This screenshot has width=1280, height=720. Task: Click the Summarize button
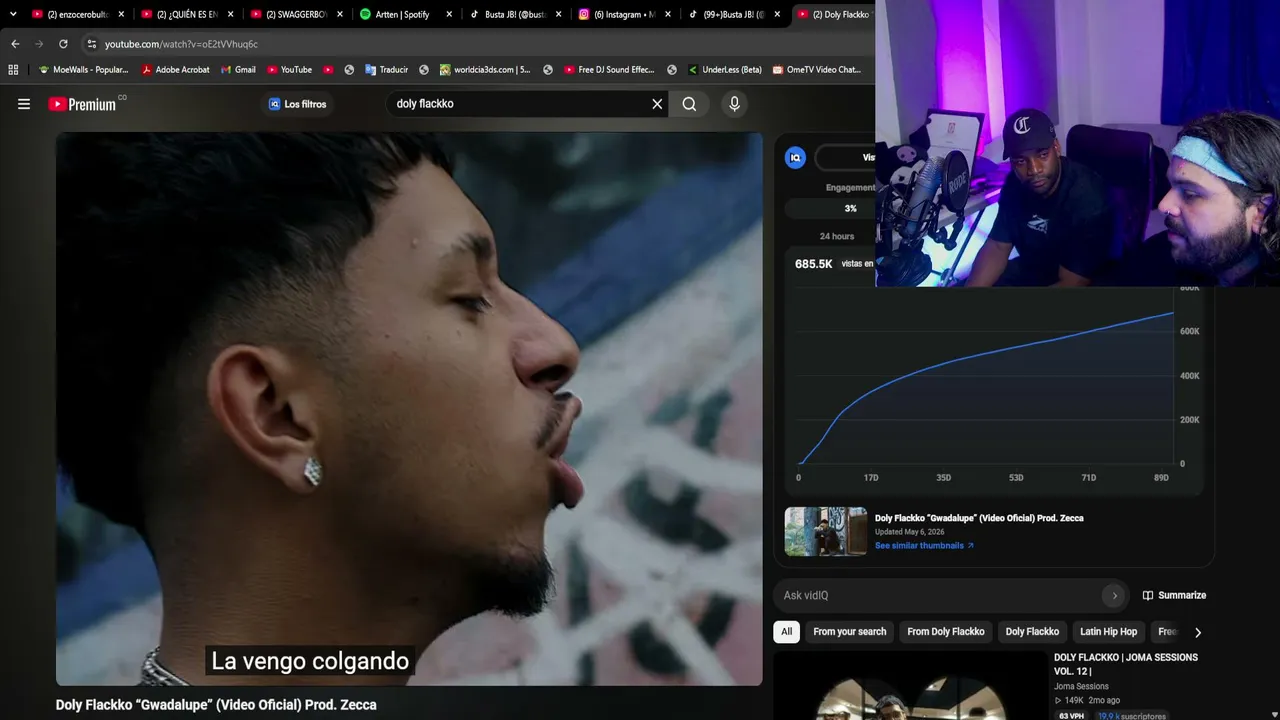tap(1174, 595)
